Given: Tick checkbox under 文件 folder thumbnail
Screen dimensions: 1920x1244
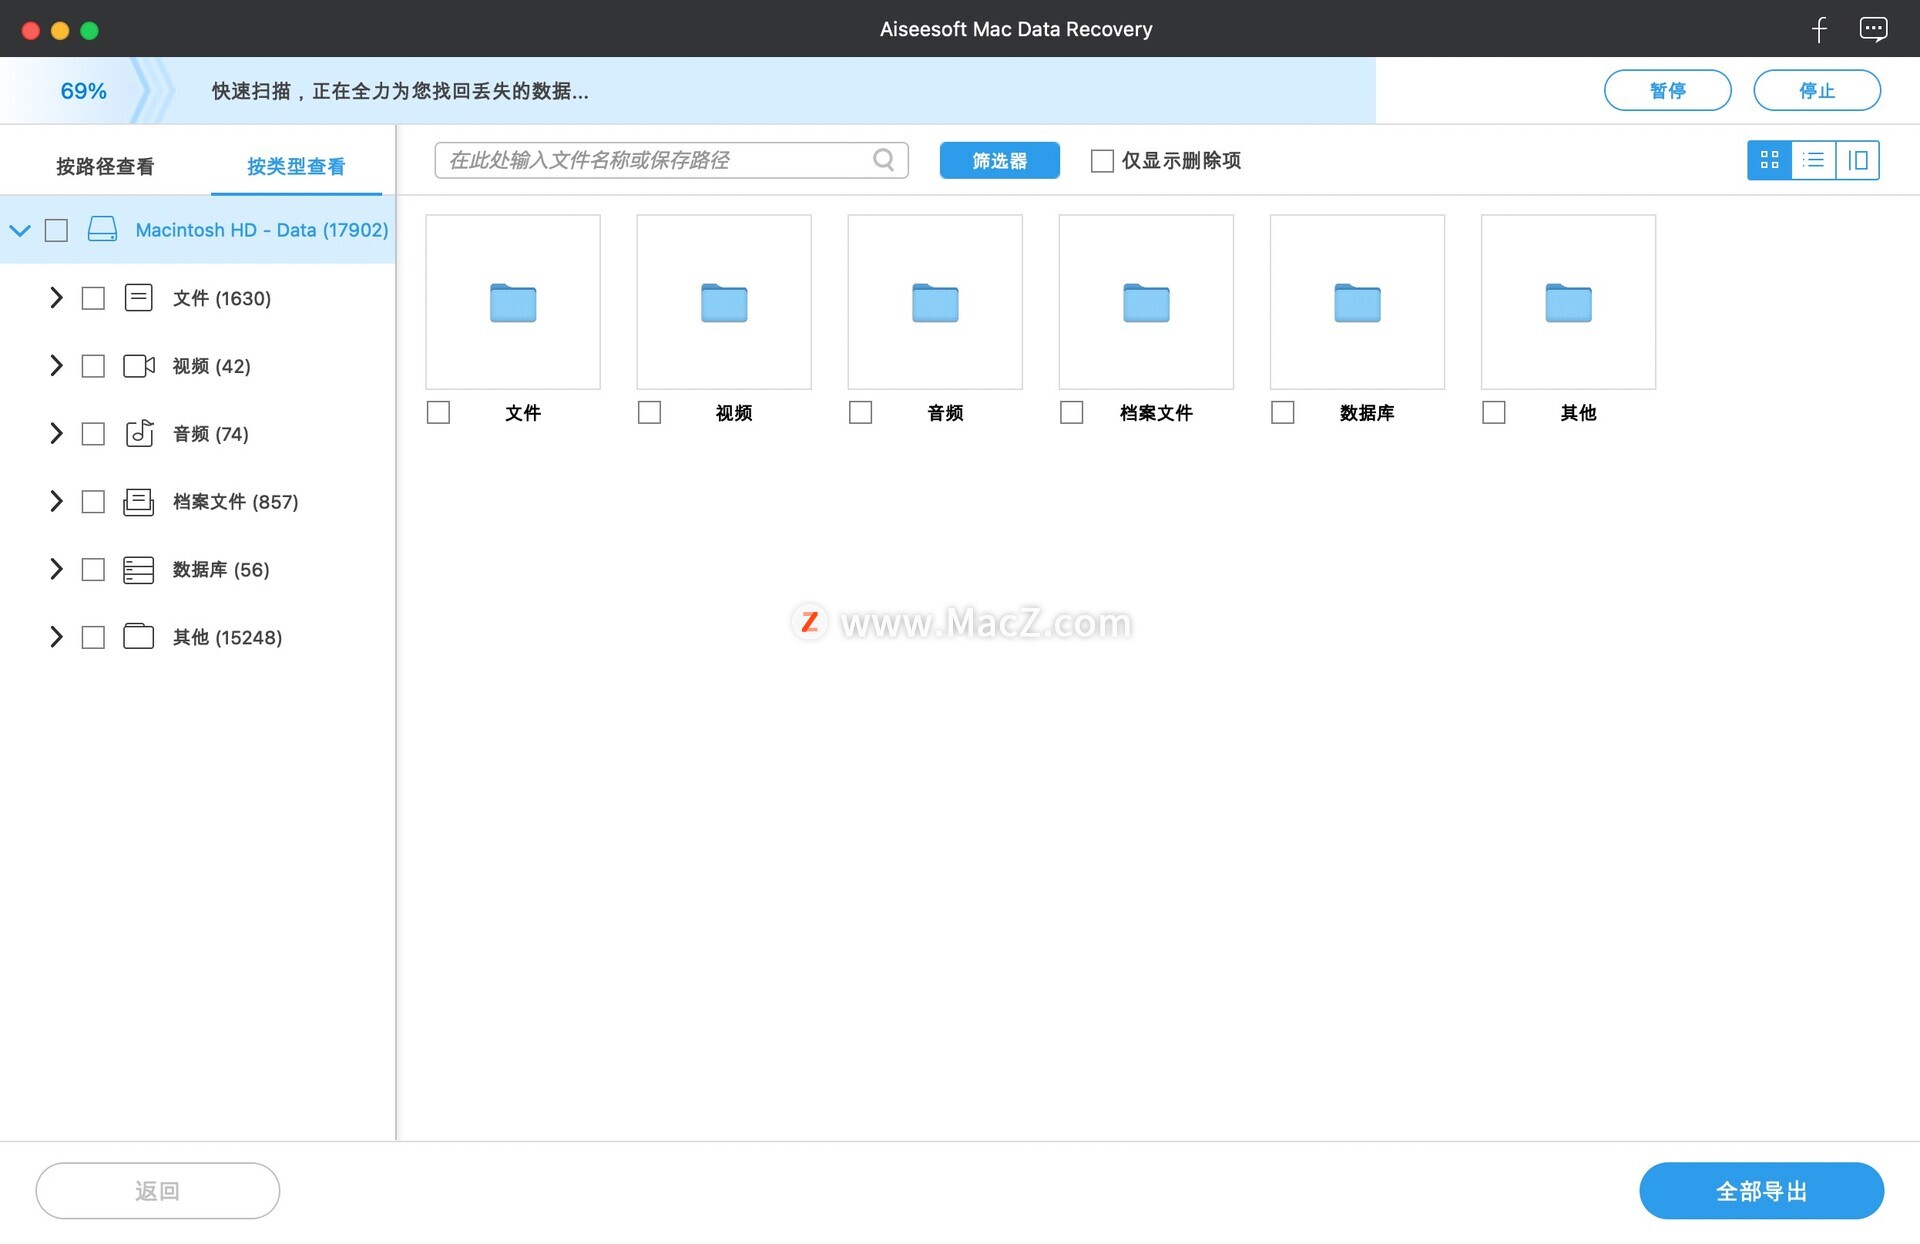Looking at the screenshot, I should coord(438,412).
